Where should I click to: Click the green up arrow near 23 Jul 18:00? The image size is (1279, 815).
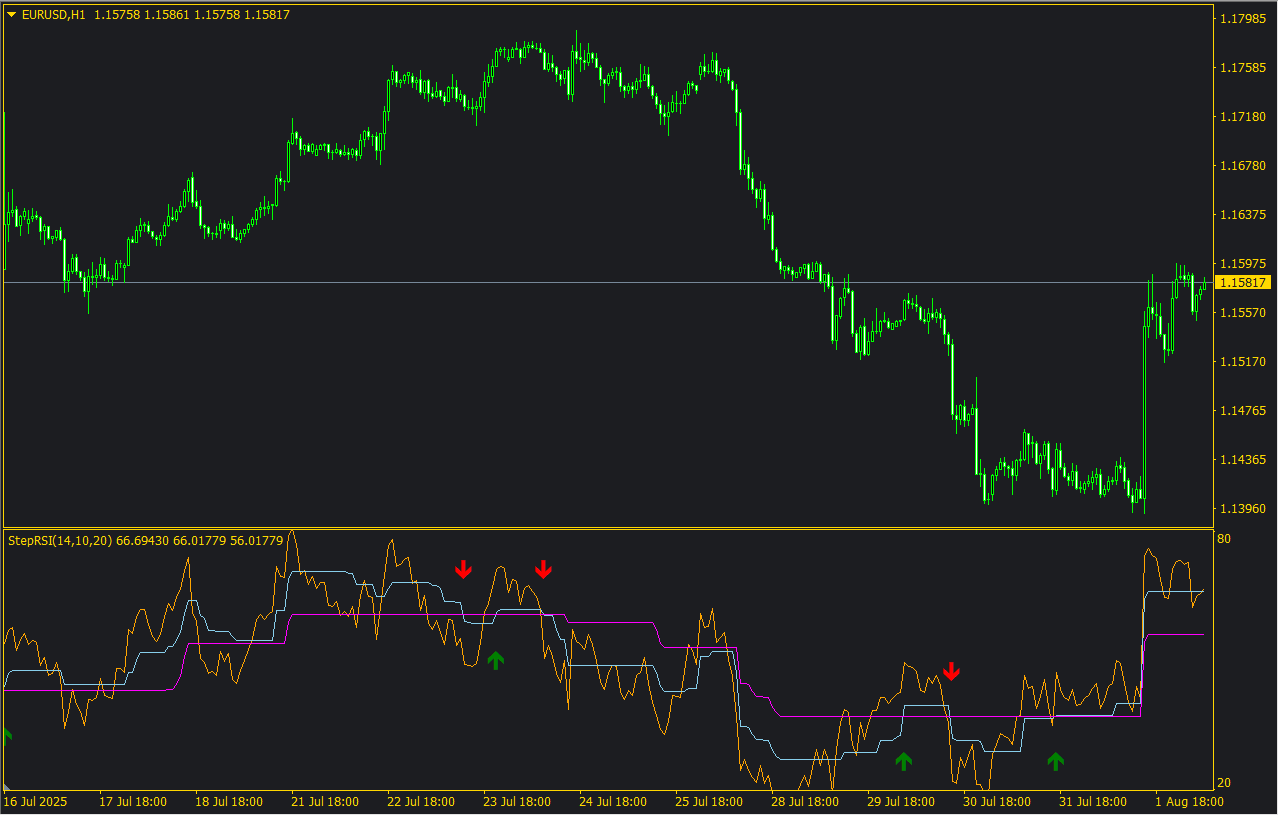pos(495,660)
